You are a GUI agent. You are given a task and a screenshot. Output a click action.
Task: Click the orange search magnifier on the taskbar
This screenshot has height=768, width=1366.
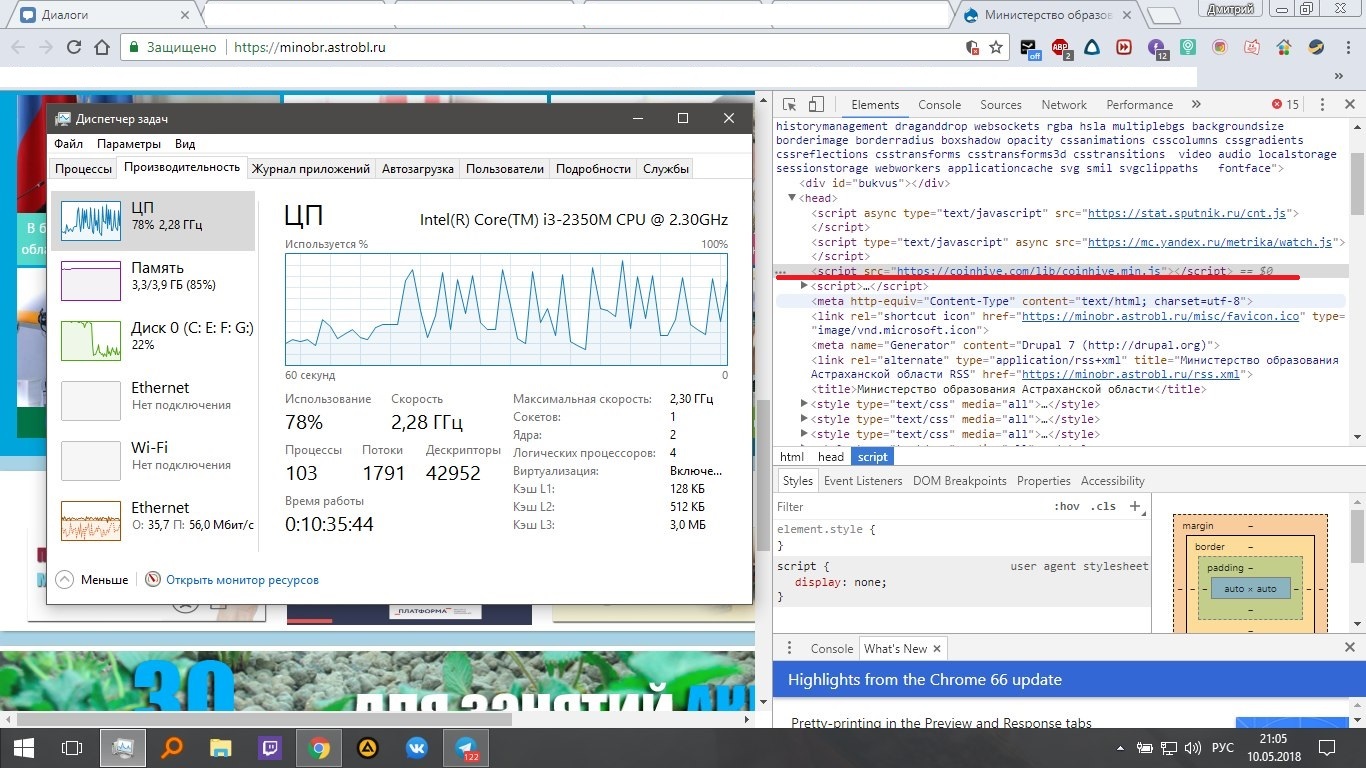pyautogui.click(x=172, y=747)
